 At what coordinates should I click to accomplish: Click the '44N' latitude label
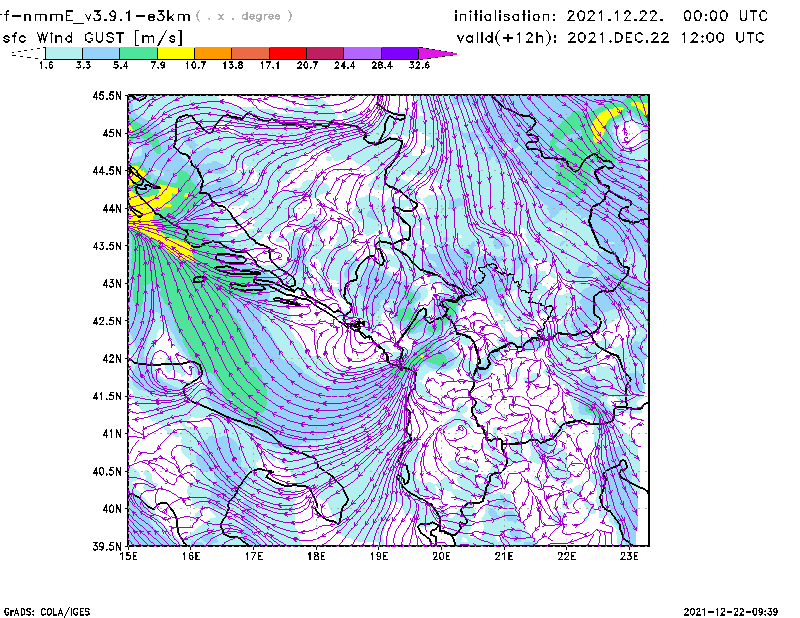112,208
